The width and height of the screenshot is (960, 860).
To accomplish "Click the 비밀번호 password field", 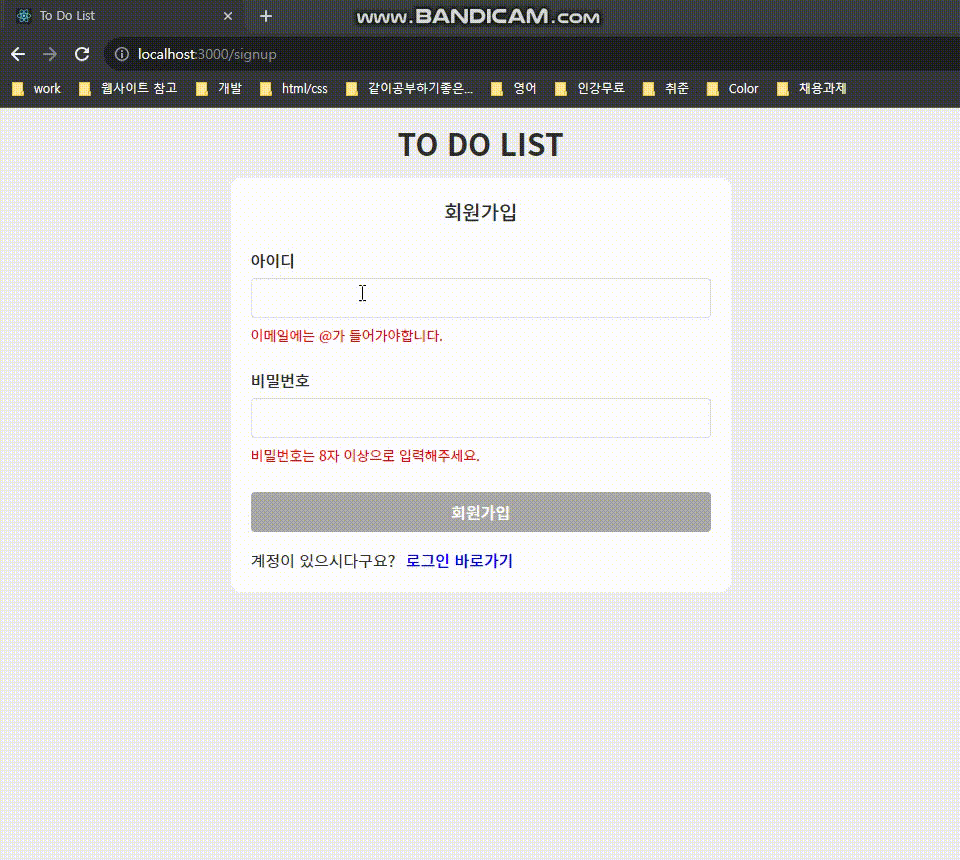I will point(480,417).
